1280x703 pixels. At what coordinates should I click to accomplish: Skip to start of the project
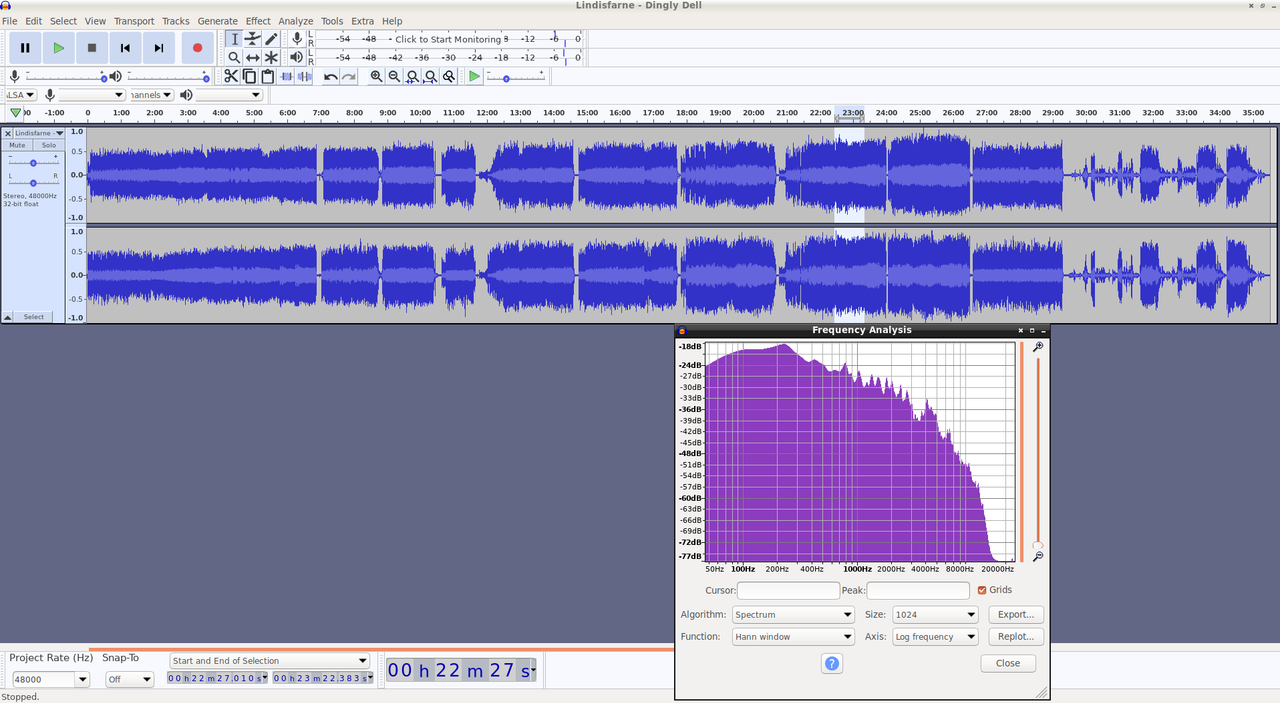(x=125, y=47)
